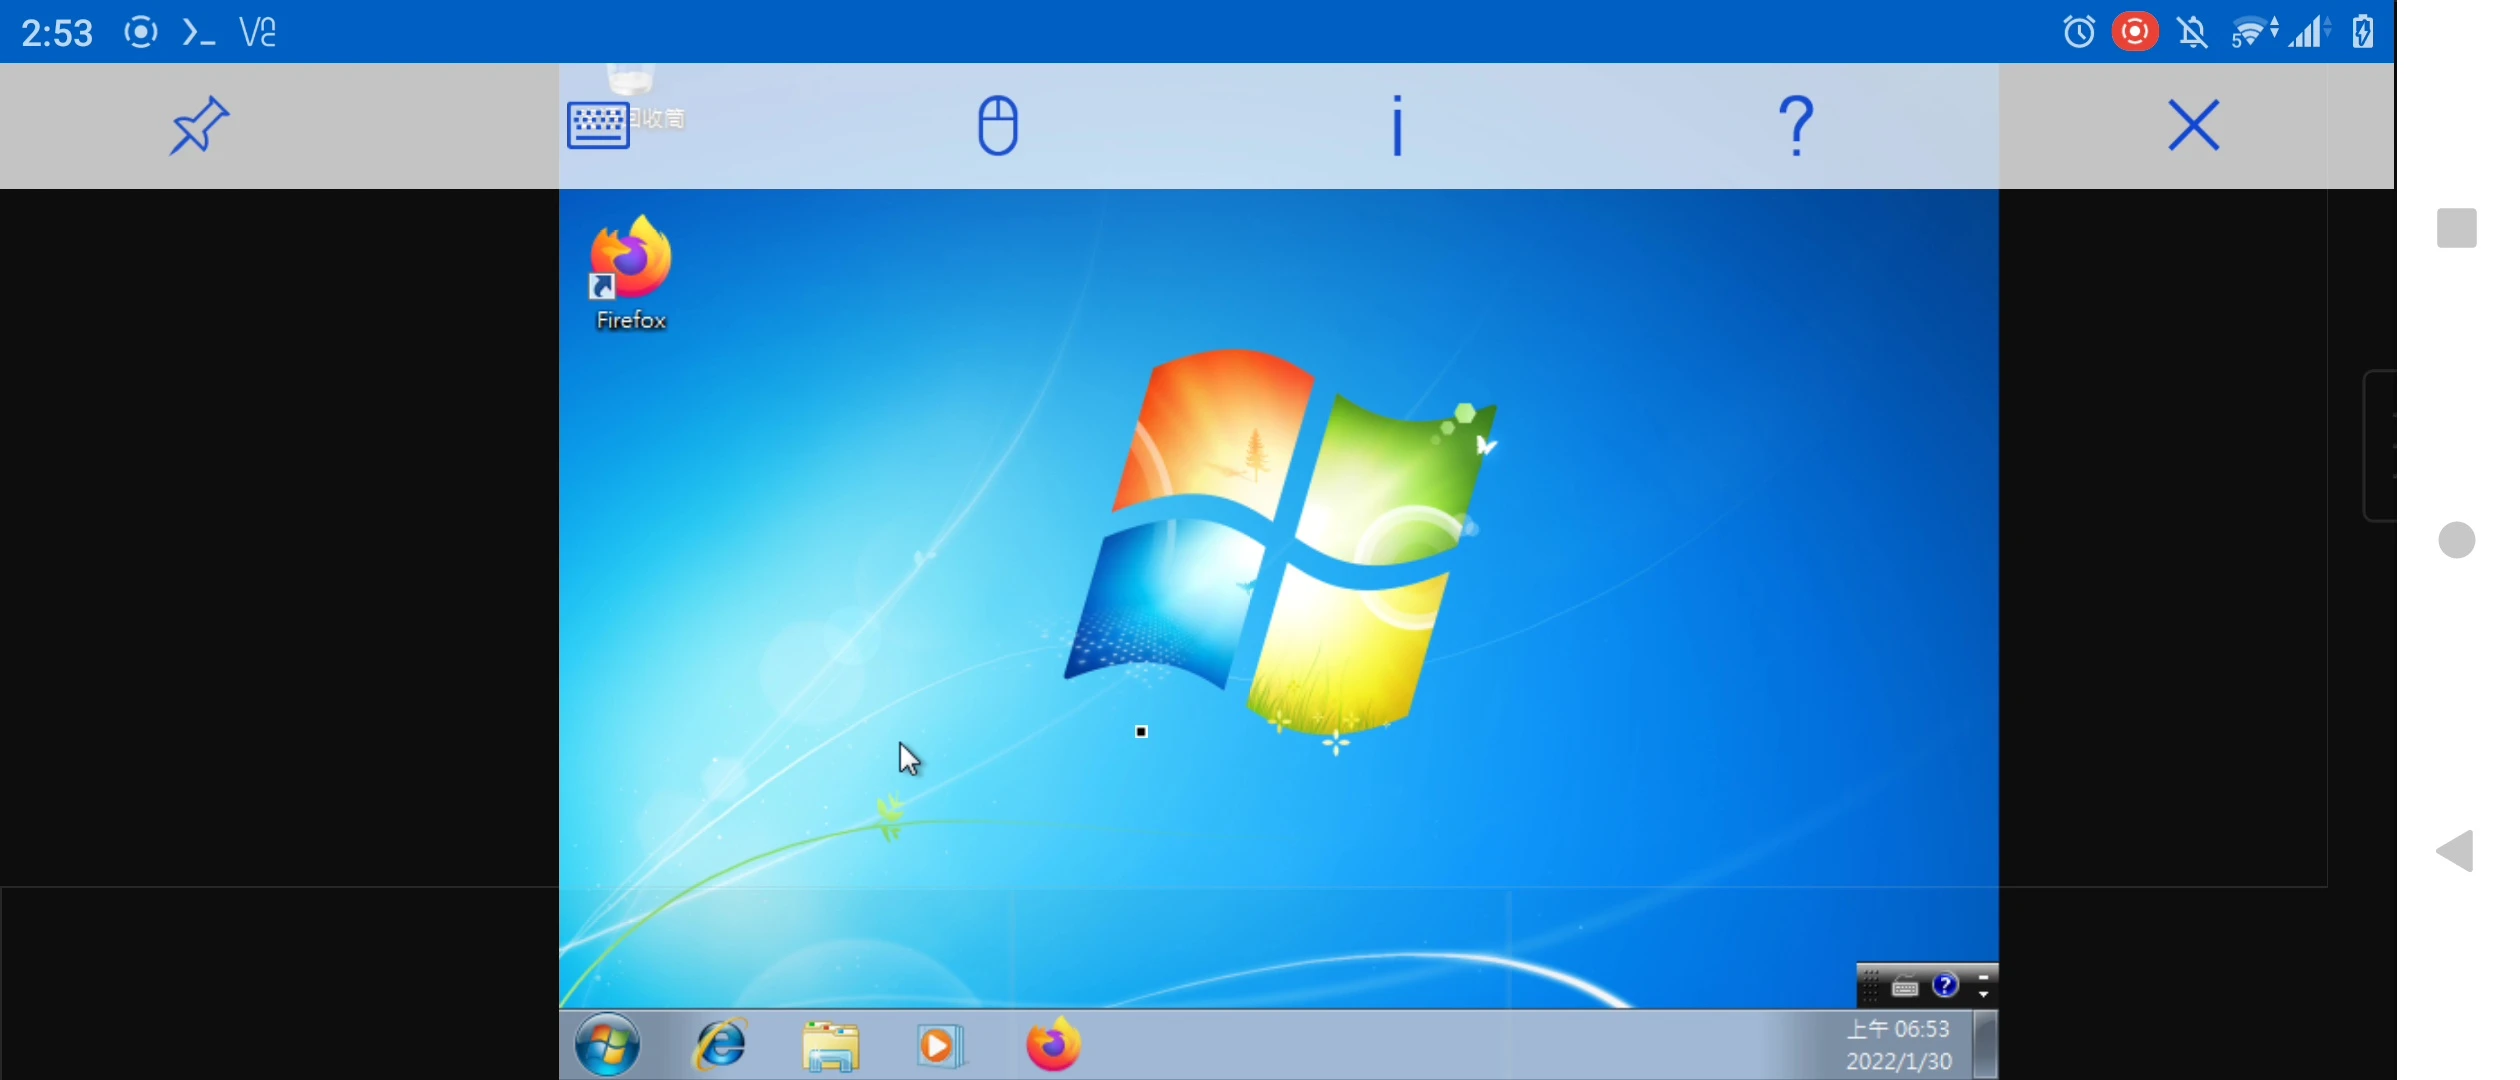This screenshot has height=1080, width=2520.
Task: Open the Windows Start menu orb
Action: (x=607, y=1045)
